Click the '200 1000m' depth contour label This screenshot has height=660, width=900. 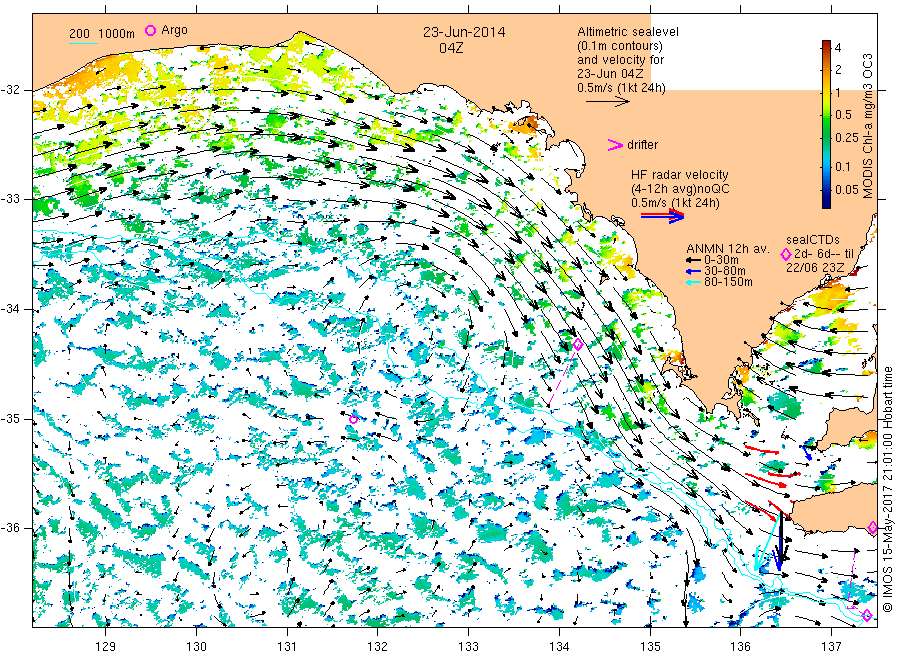[x=102, y=34]
